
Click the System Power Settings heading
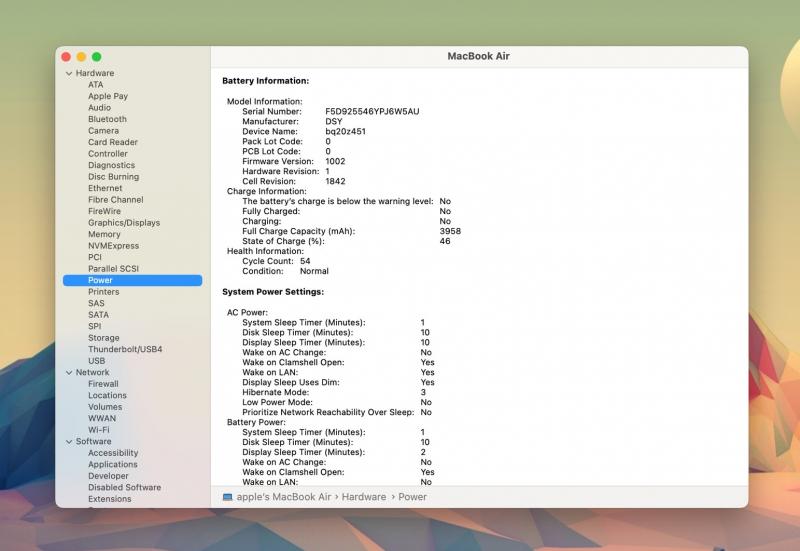tap(273, 292)
